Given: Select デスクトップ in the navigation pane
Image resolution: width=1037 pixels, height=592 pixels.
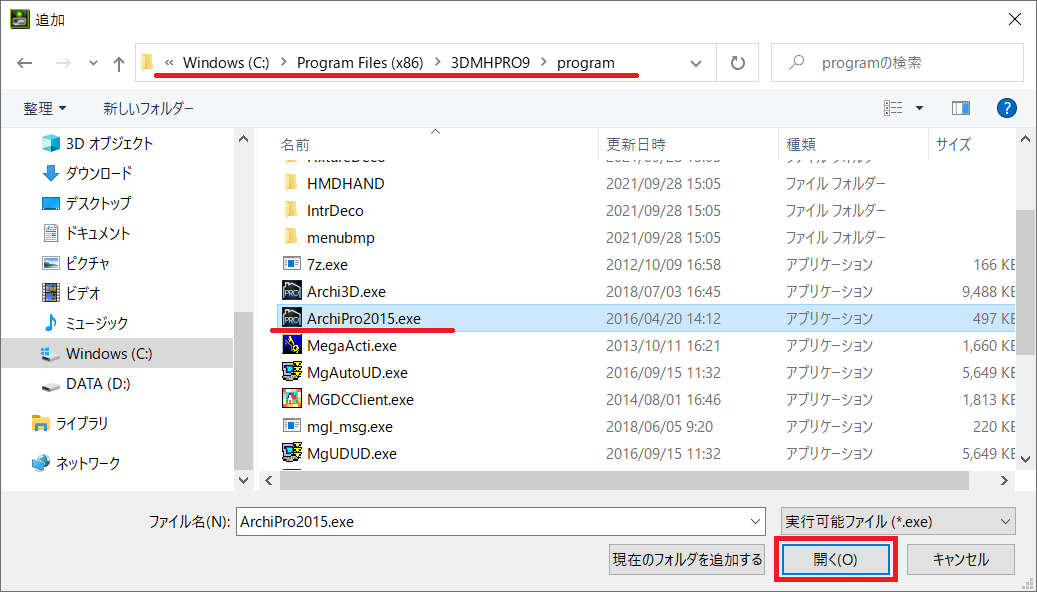Looking at the screenshot, I should point(87,203).
